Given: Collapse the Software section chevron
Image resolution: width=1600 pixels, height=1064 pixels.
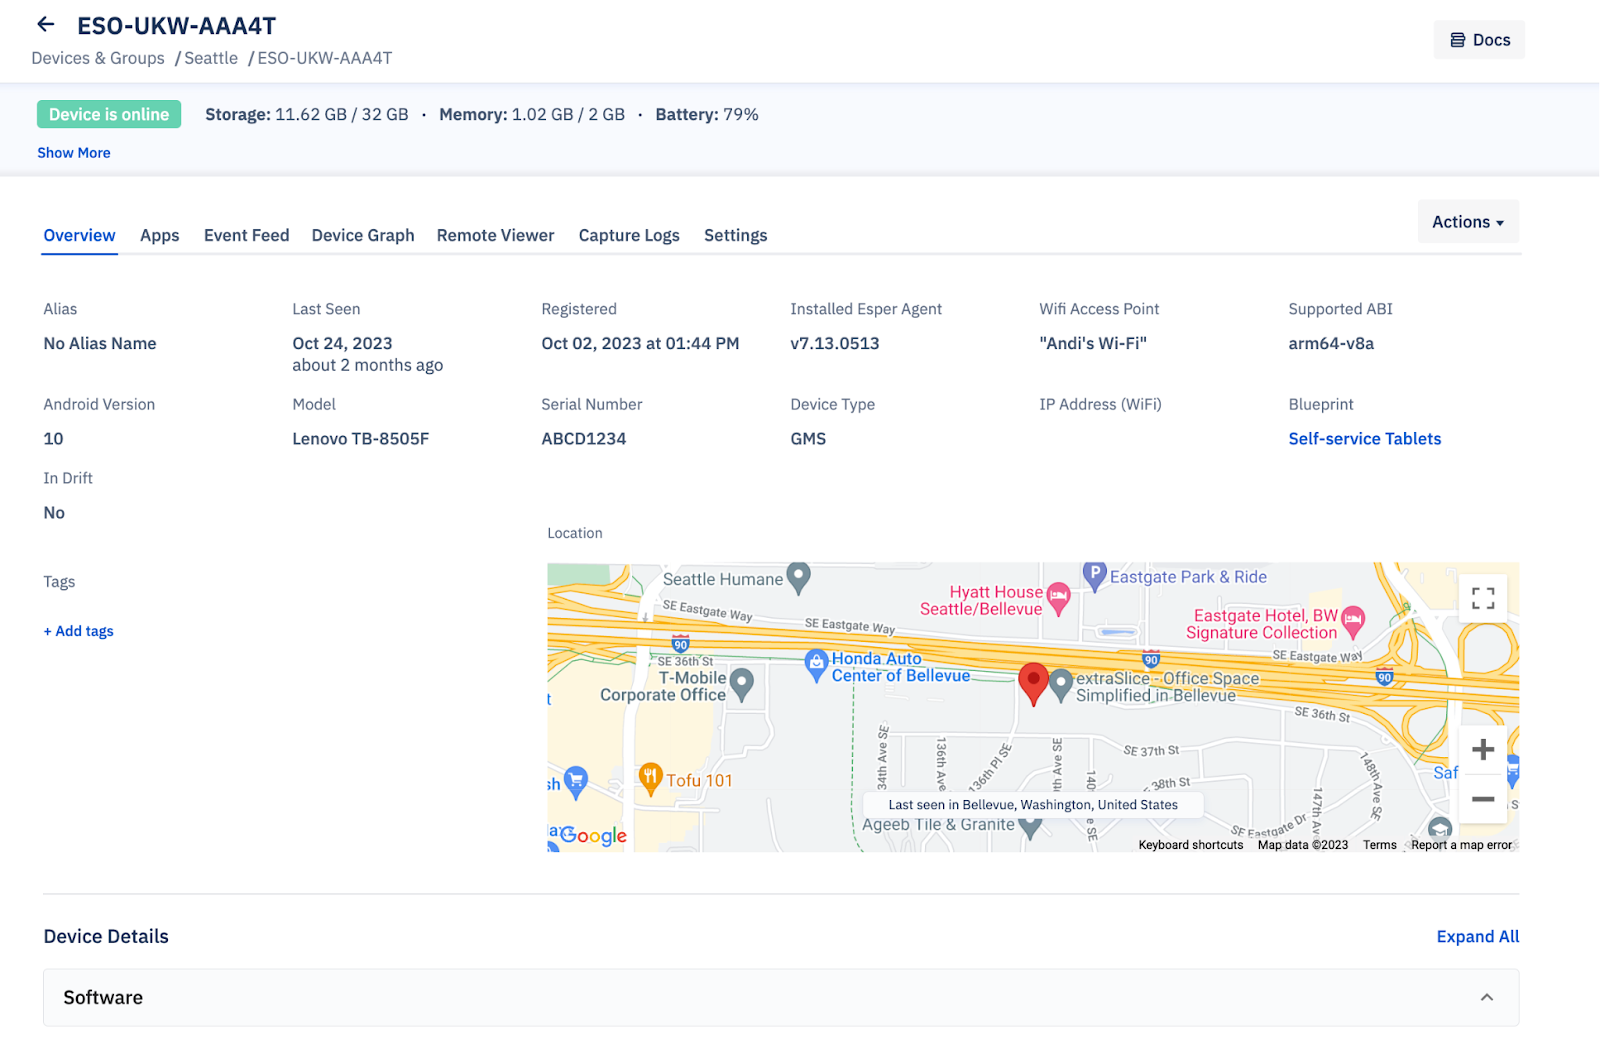Looking at the screenshot, I should pyautogui.click(x=1486, y=997).
